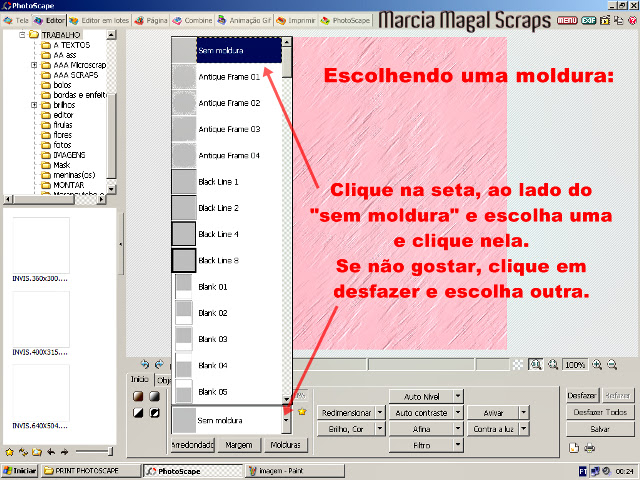Image resolution: width=640 pixels, height=480 pixels.
Task: Open Afina dropdown arrow
Action: tap(458, 429)
